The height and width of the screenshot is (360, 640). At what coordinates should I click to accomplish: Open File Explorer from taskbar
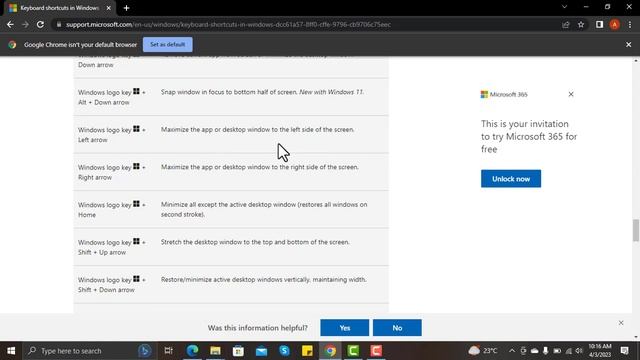(x=215, y=351)
